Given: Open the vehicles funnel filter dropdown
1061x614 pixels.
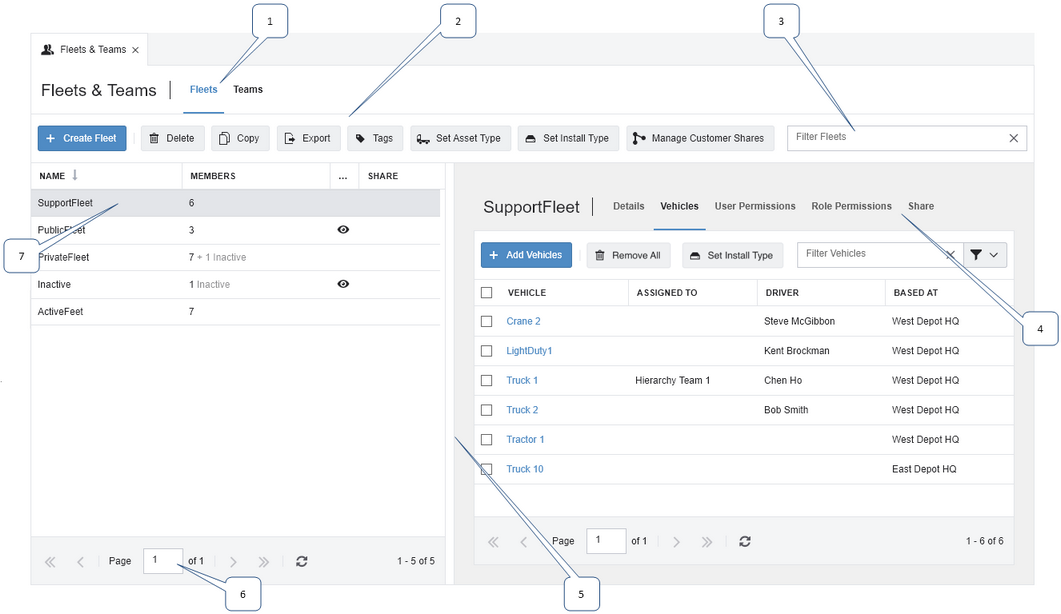Looking at the screenshot, I should coord(985,255).
